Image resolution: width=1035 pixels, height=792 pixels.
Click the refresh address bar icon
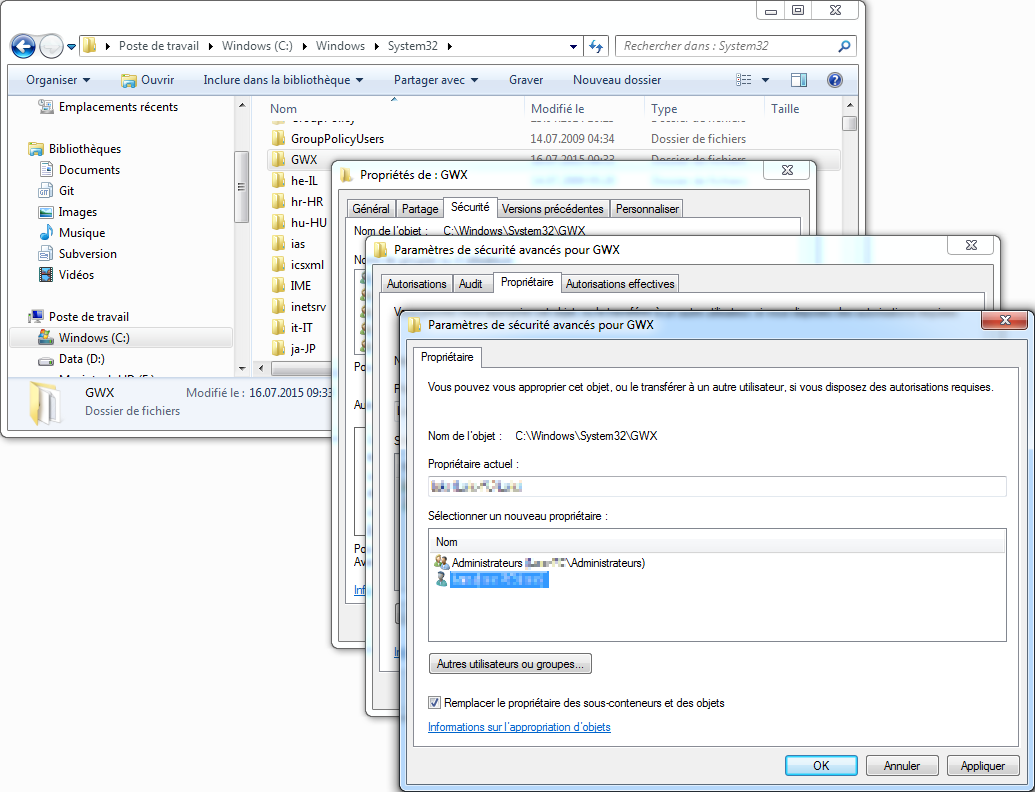click(x=596, y=46)
